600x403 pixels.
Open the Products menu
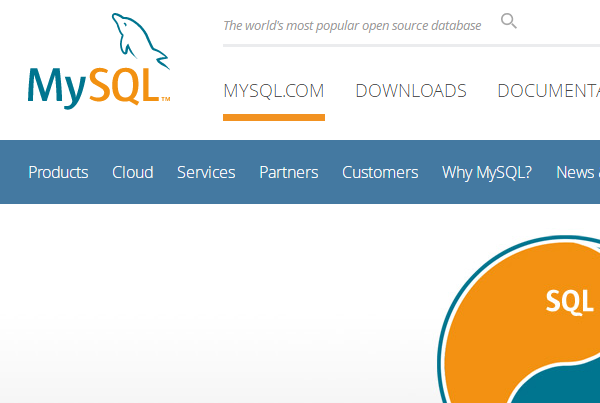point(58,172)
